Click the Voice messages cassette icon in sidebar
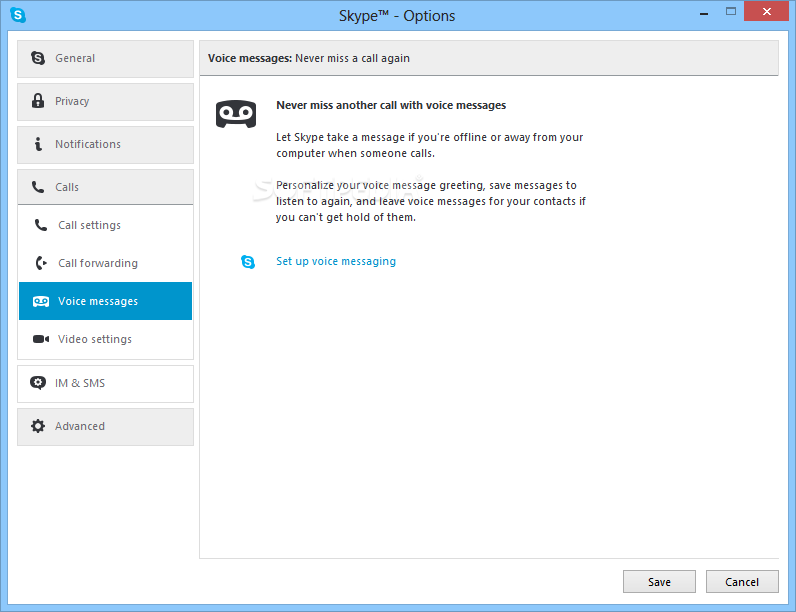Image resolution: width=796 pixels, height=612 pixels. click(x=41, y=301)
